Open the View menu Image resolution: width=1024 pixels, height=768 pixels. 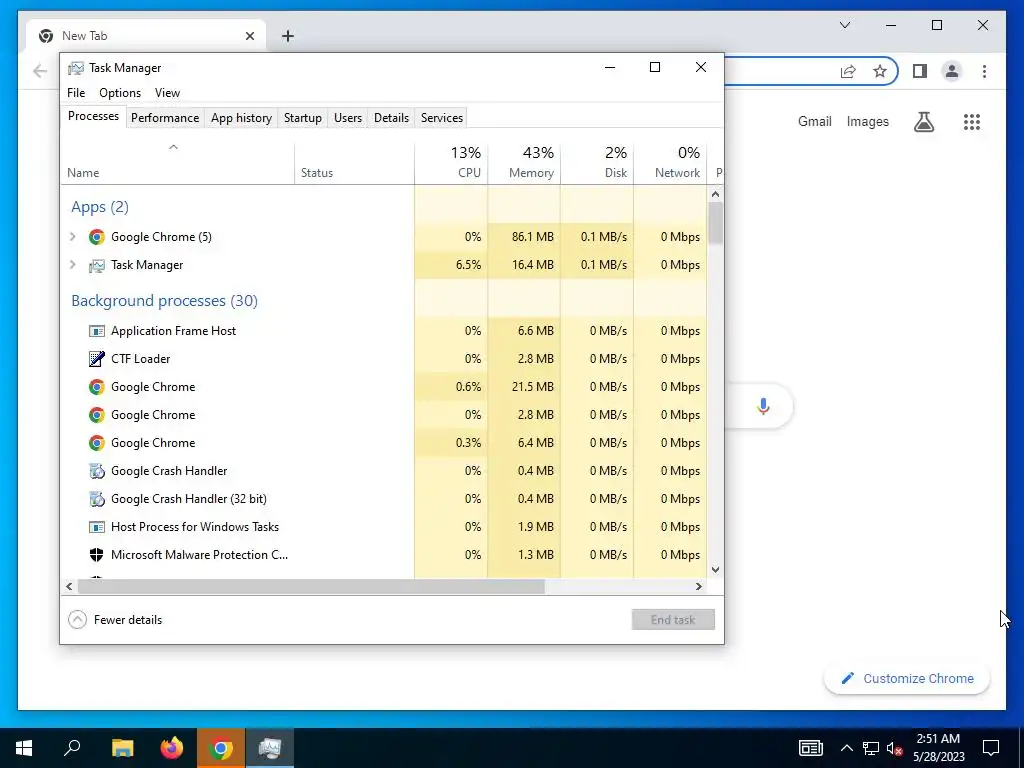[167, 93]
